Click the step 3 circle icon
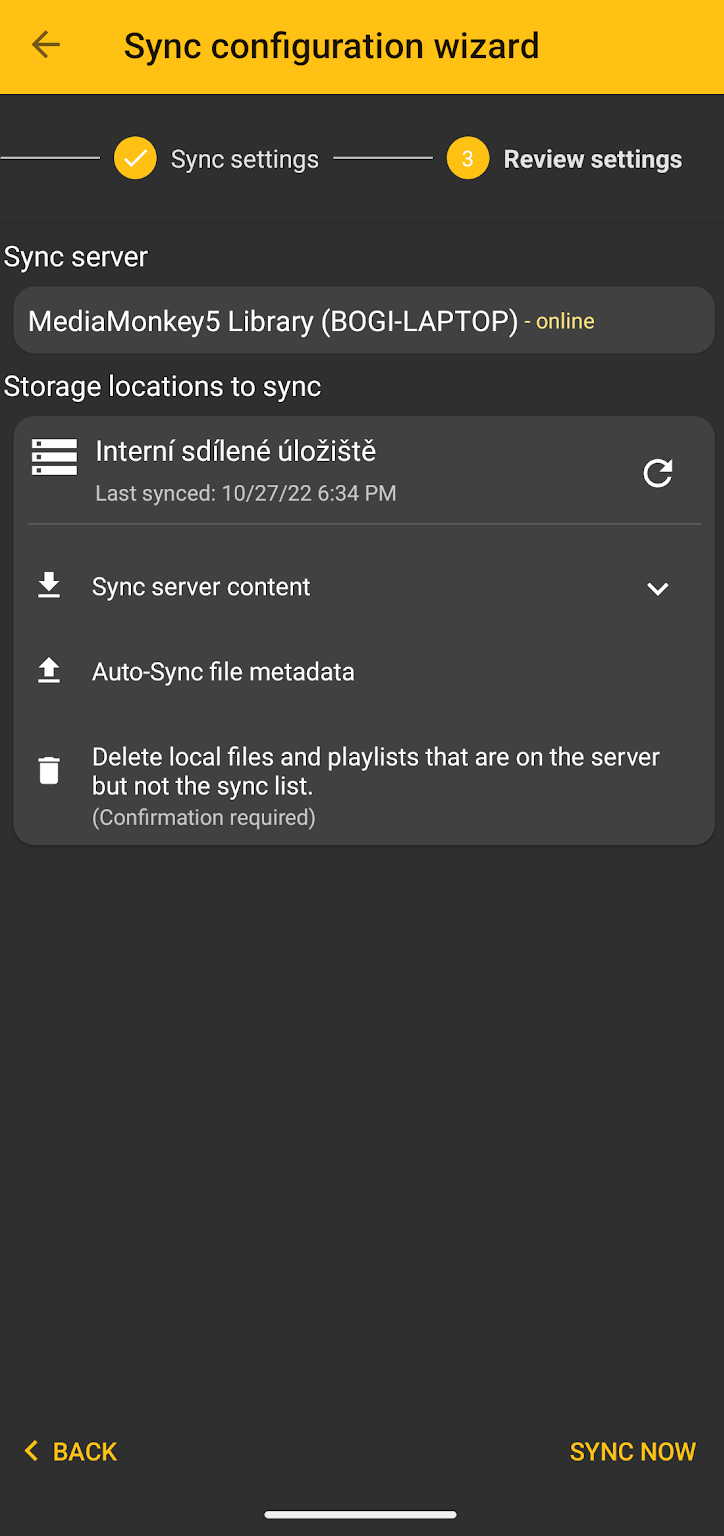 click(467, 159)
